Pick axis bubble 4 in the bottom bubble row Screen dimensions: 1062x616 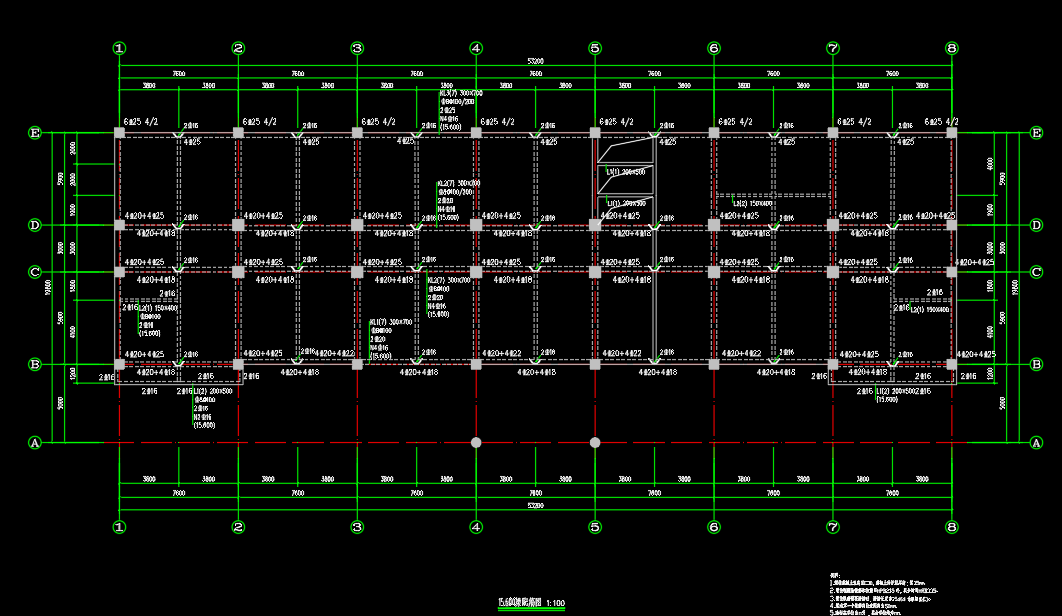click(476, 527)
